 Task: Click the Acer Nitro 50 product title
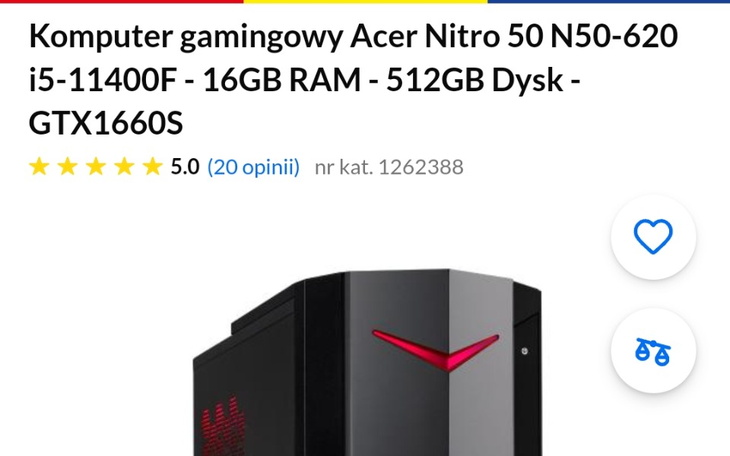[x=353, y=79]
